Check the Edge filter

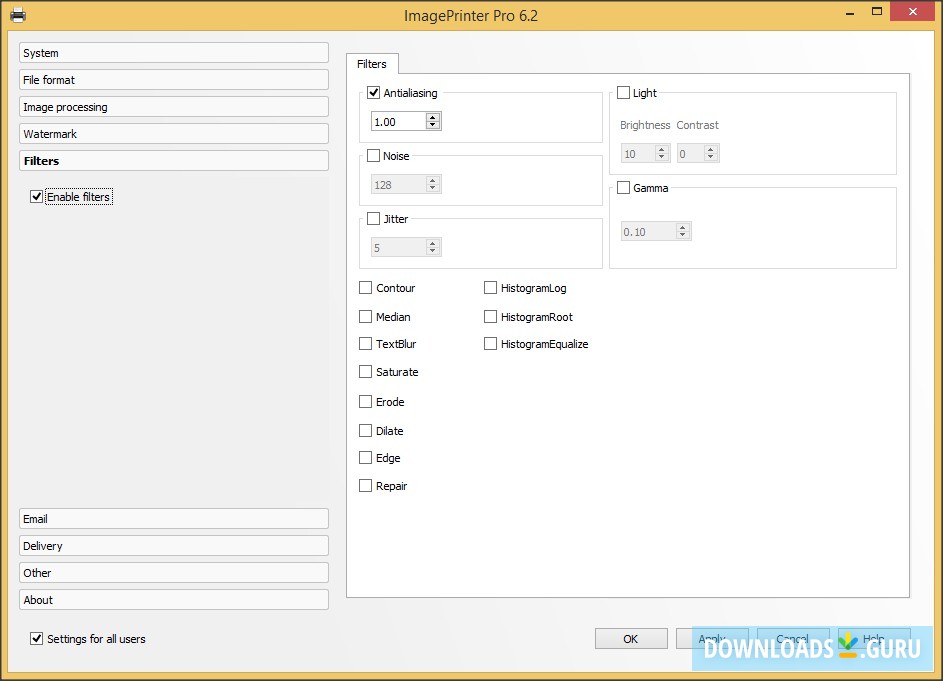365,458
